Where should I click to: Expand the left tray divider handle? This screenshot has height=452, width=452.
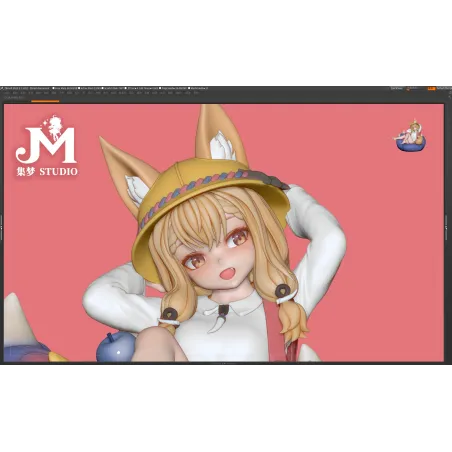(x=1, y=227)
